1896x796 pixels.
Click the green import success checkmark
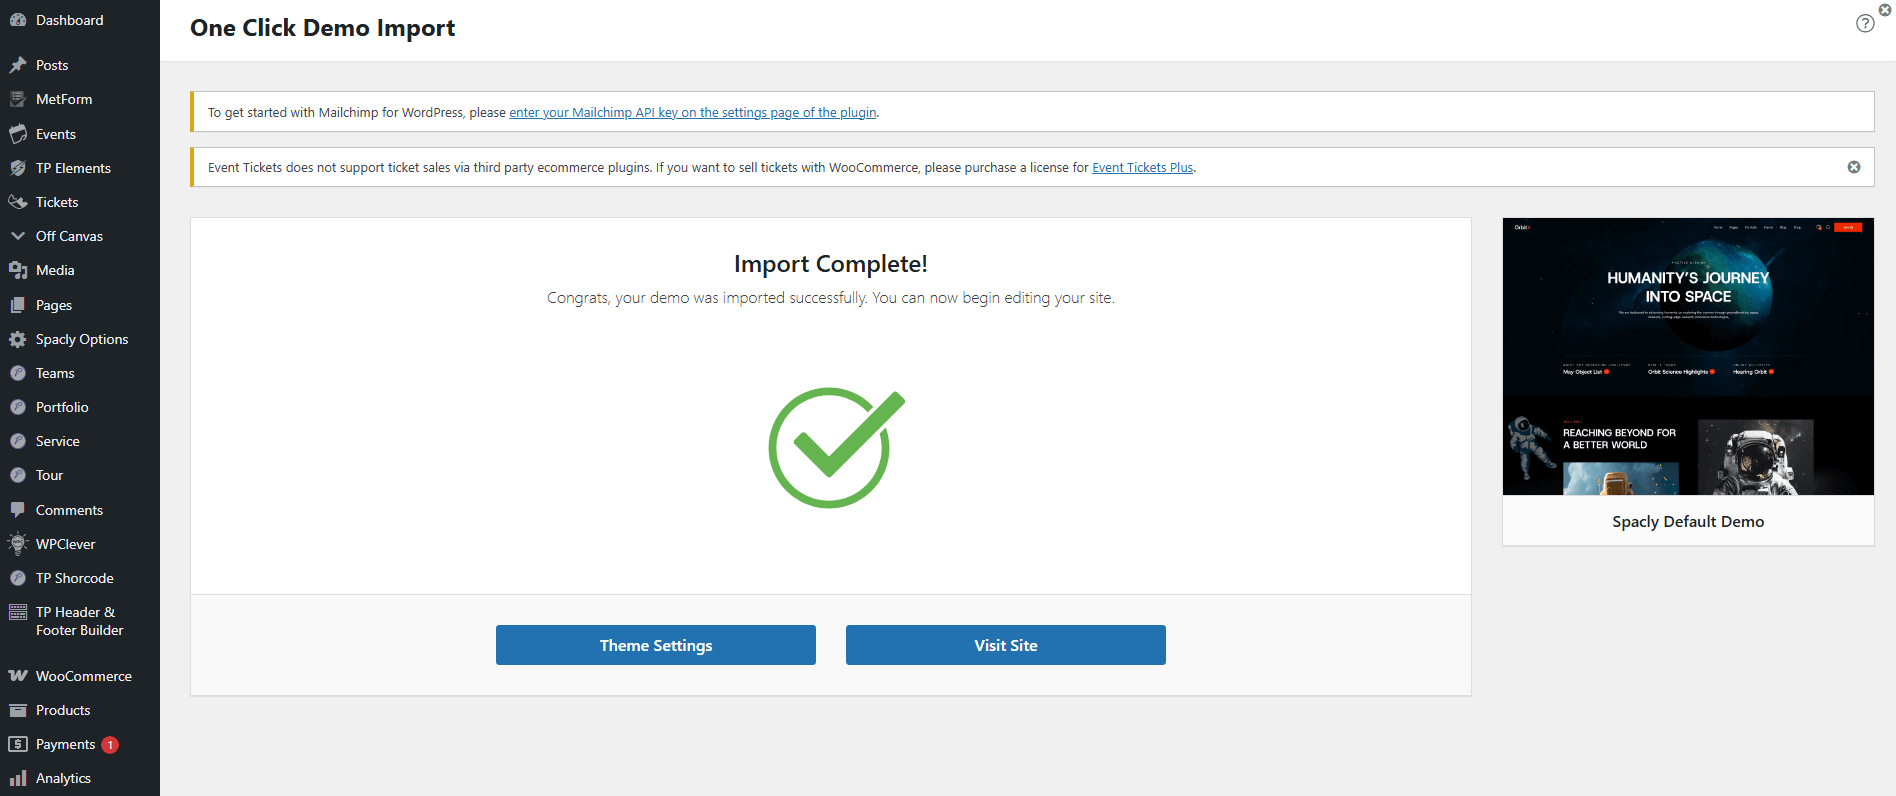coord(836,447)
